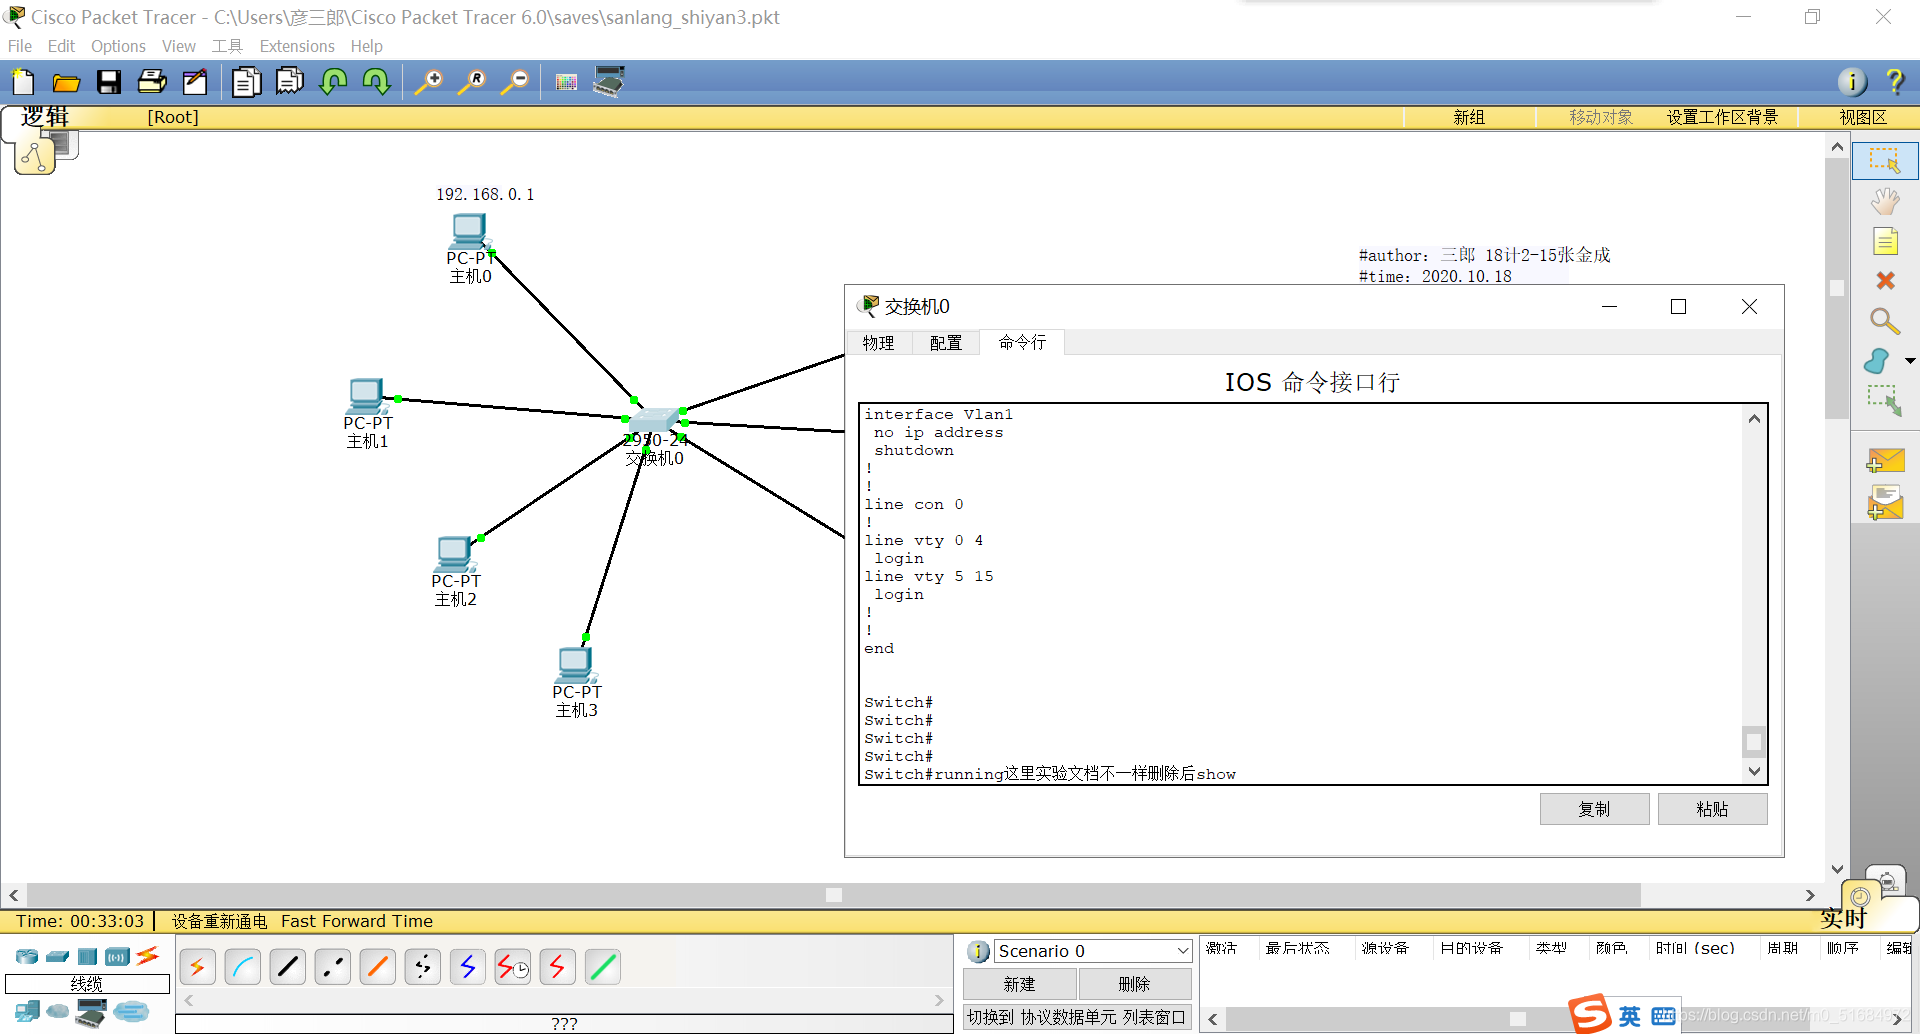Viewport: 1920px width, 1034px height.
Task: Pick the orange fiber cable
Action: 378,967
